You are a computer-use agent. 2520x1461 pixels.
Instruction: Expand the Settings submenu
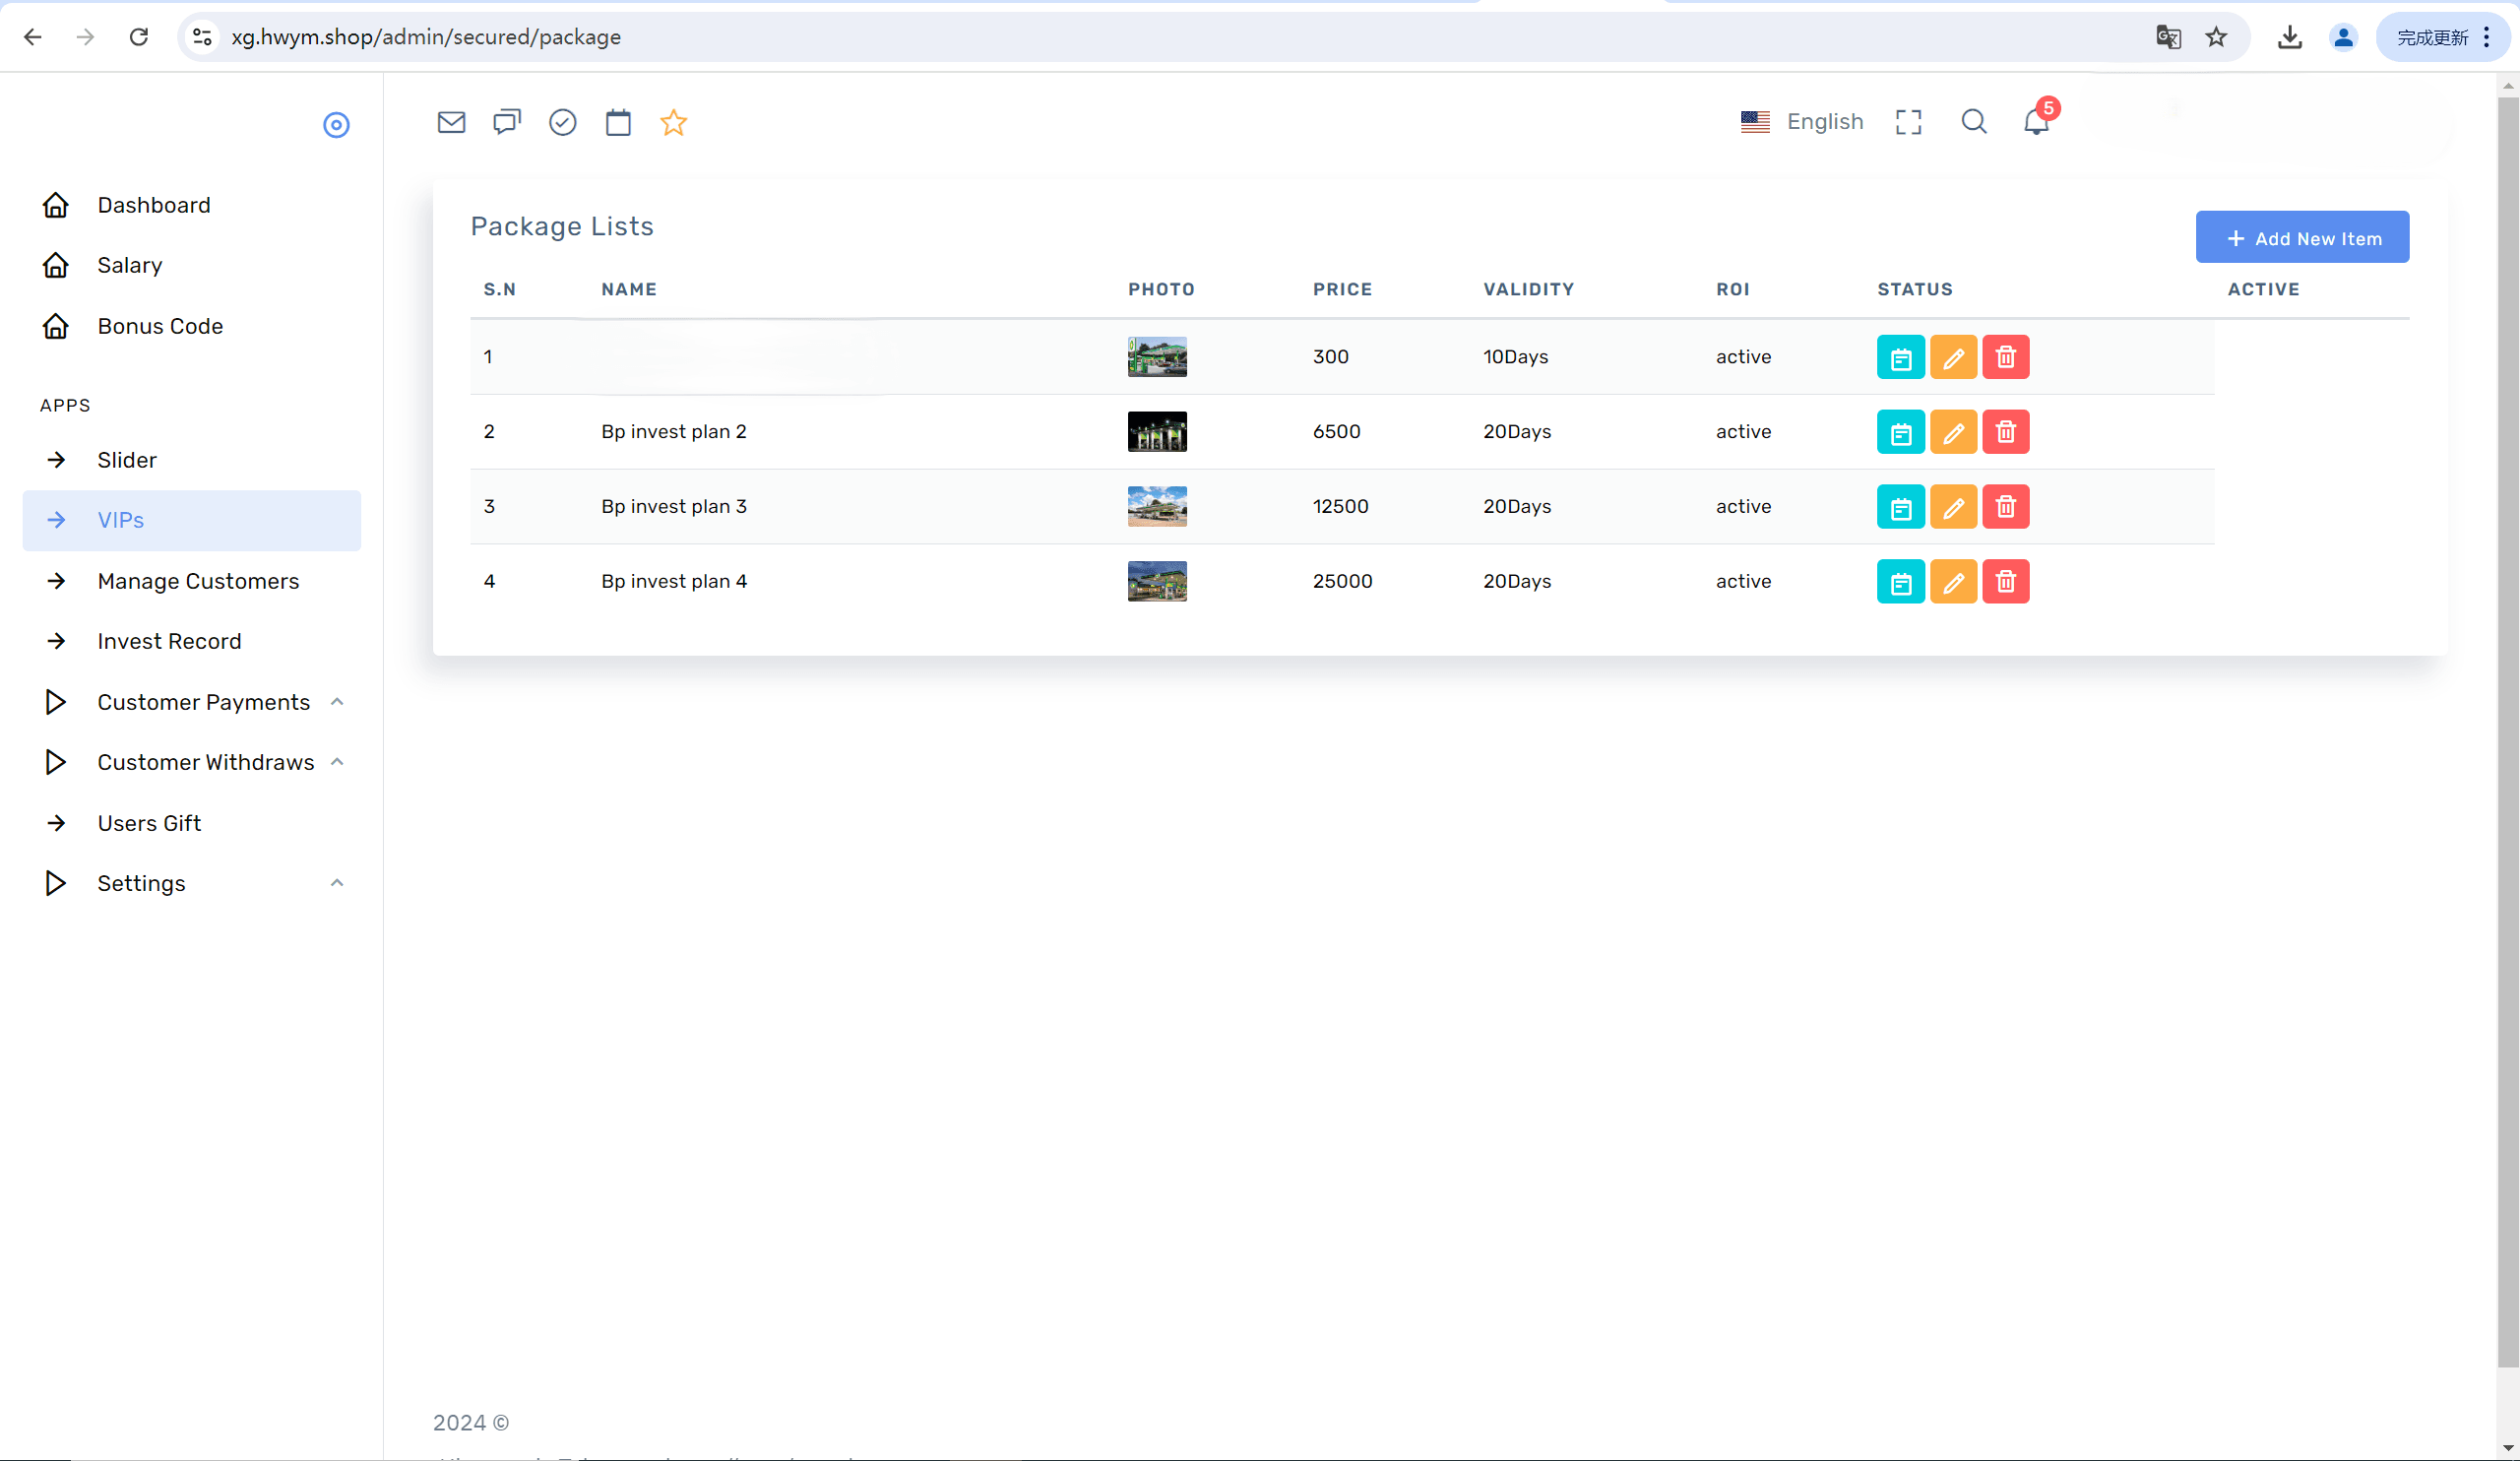(x=141, y=883)
